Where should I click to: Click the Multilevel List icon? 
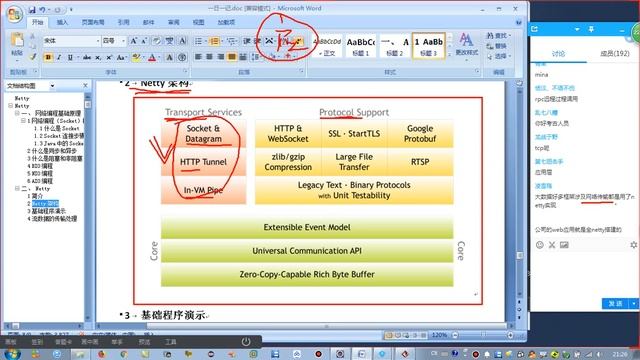(x=231, y=41)
